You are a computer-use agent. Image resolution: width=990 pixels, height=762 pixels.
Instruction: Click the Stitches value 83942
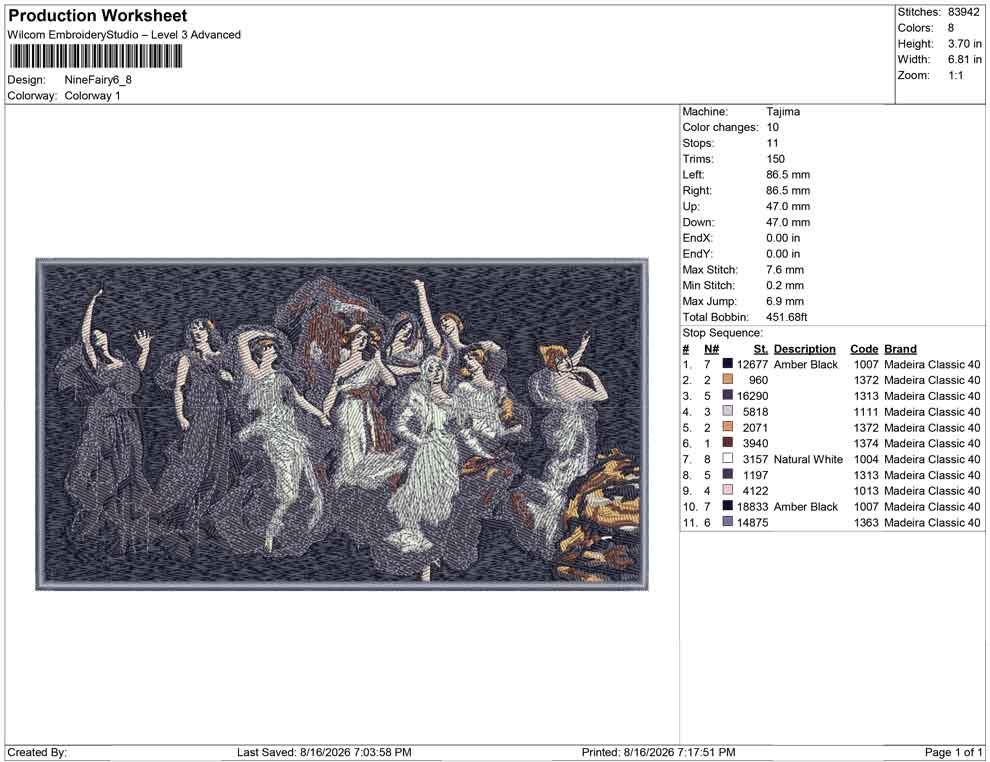click(963, 12)
